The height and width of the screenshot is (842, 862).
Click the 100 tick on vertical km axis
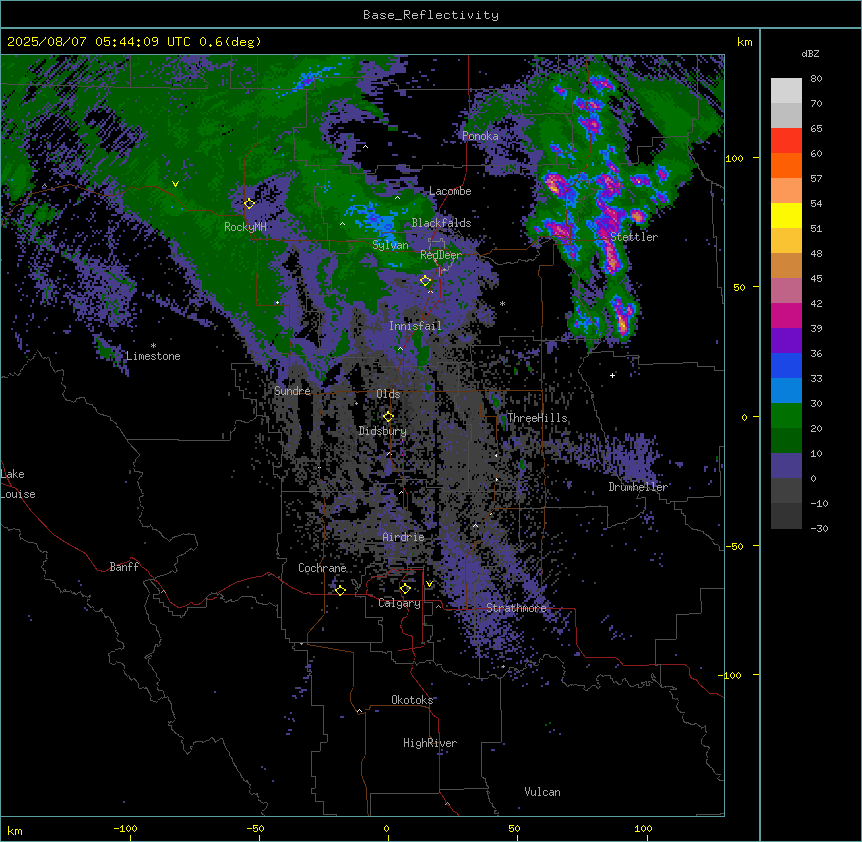pos(734,158)
